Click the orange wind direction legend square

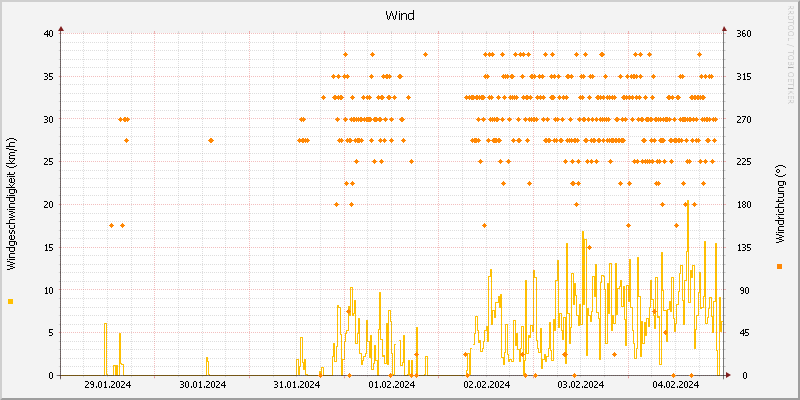(x=779, y=266)
